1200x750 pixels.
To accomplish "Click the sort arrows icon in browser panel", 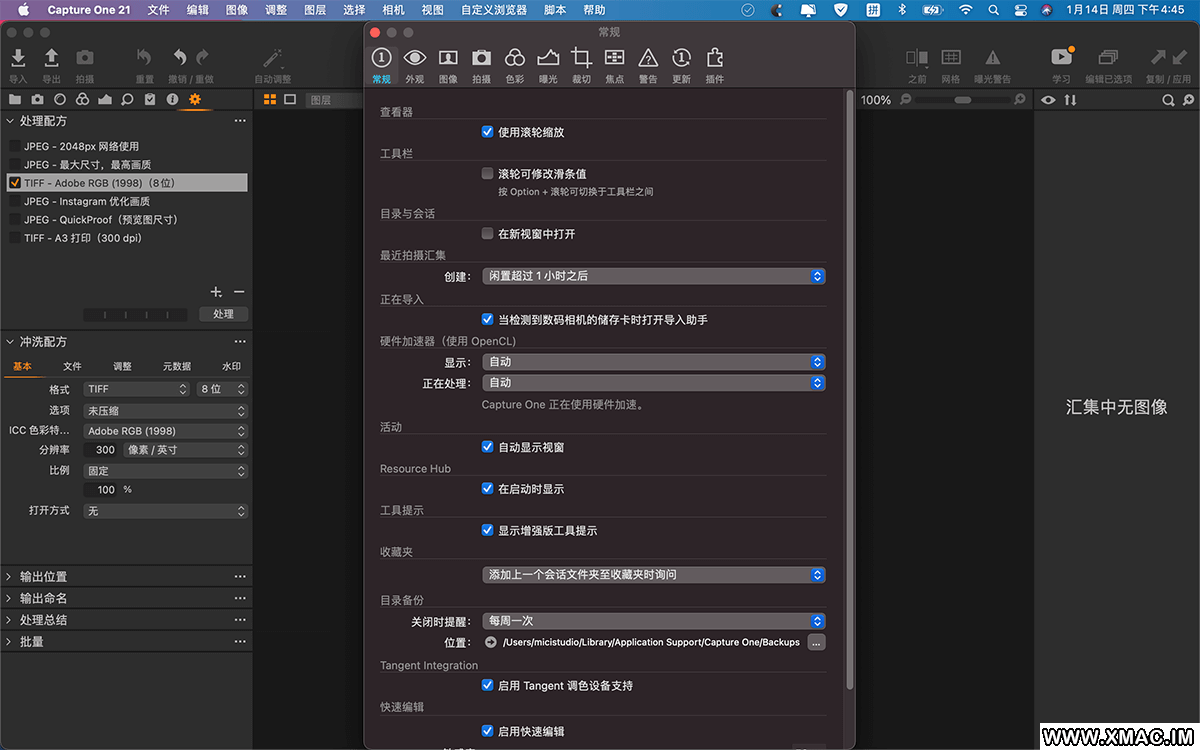I will 1070,100.
